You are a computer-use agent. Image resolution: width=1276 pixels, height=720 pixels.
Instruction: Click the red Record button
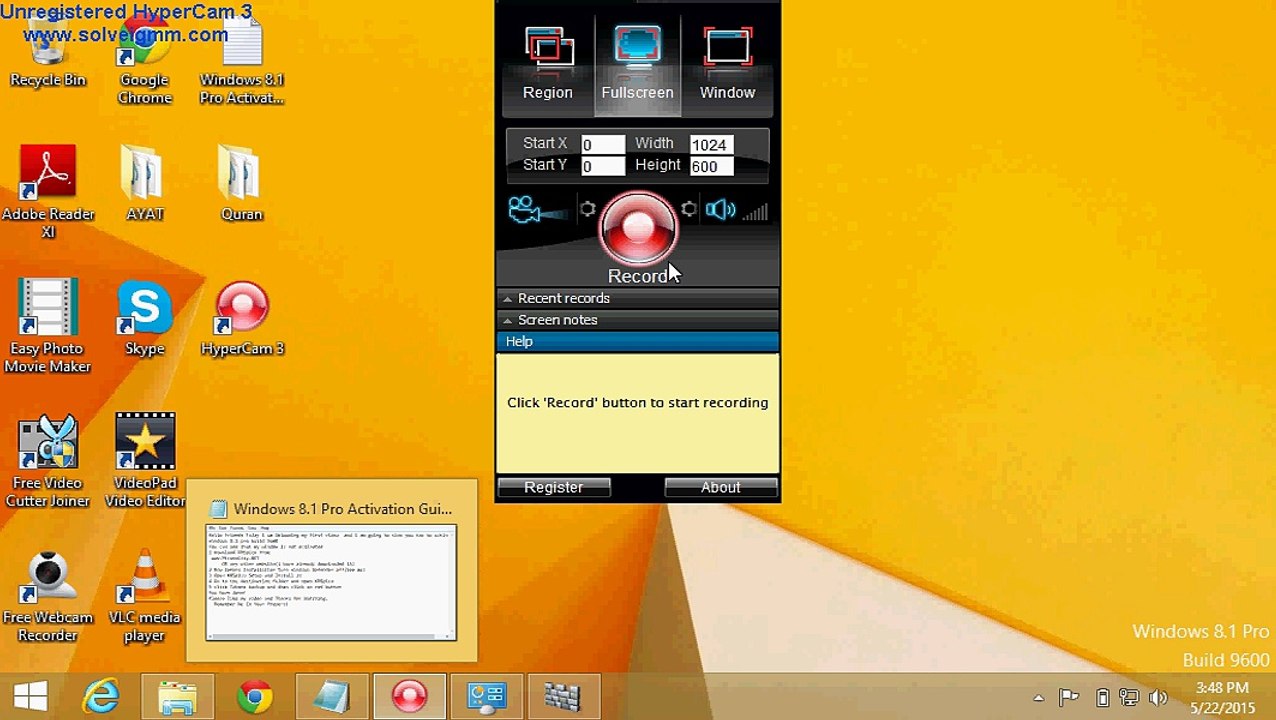click(638, 228)
